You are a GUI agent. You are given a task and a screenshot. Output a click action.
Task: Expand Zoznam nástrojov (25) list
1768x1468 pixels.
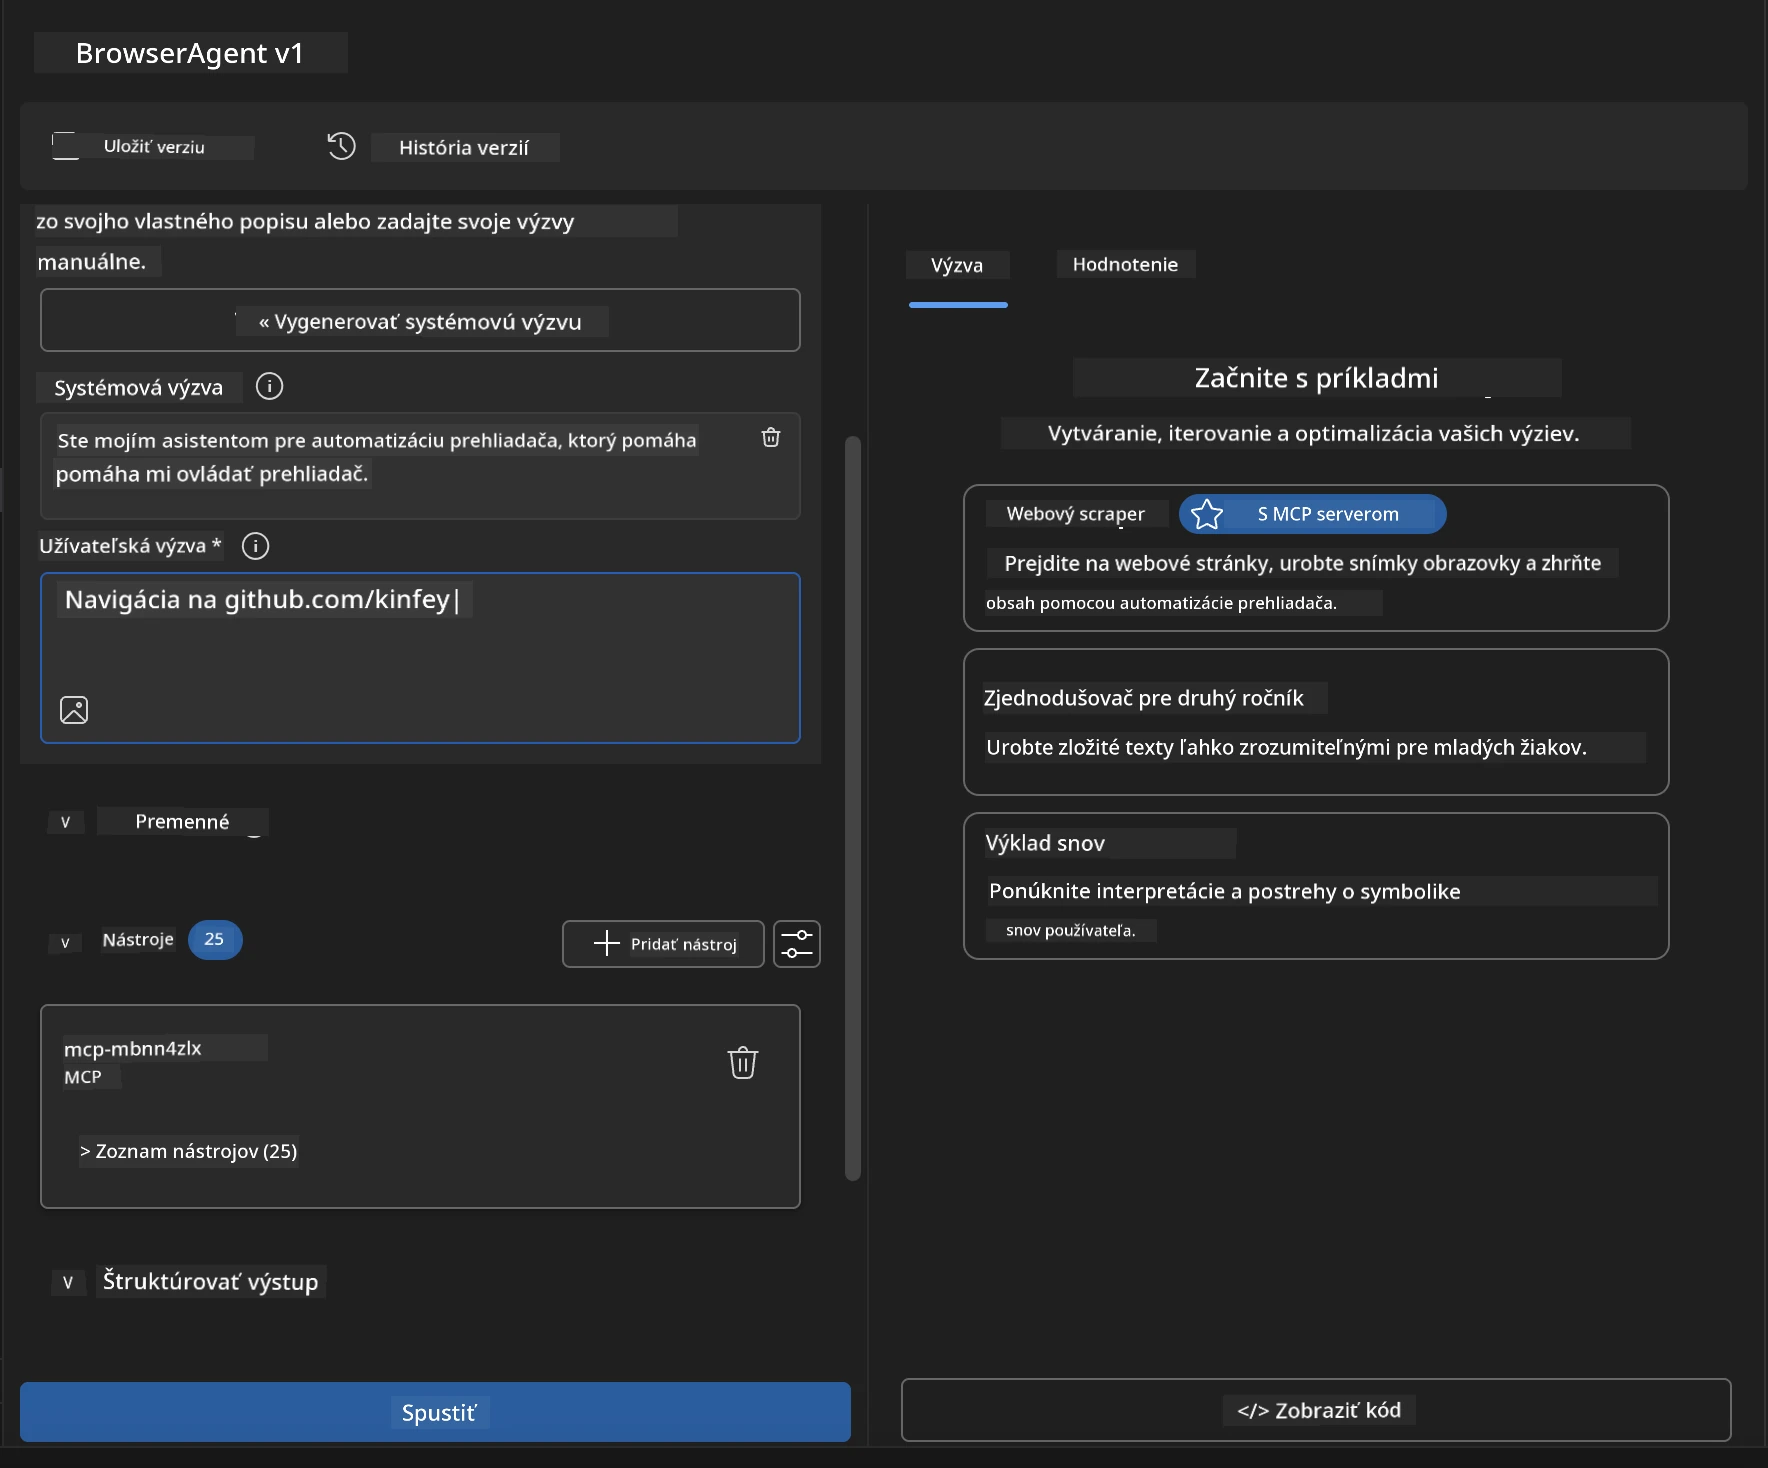pos(189,1151)
